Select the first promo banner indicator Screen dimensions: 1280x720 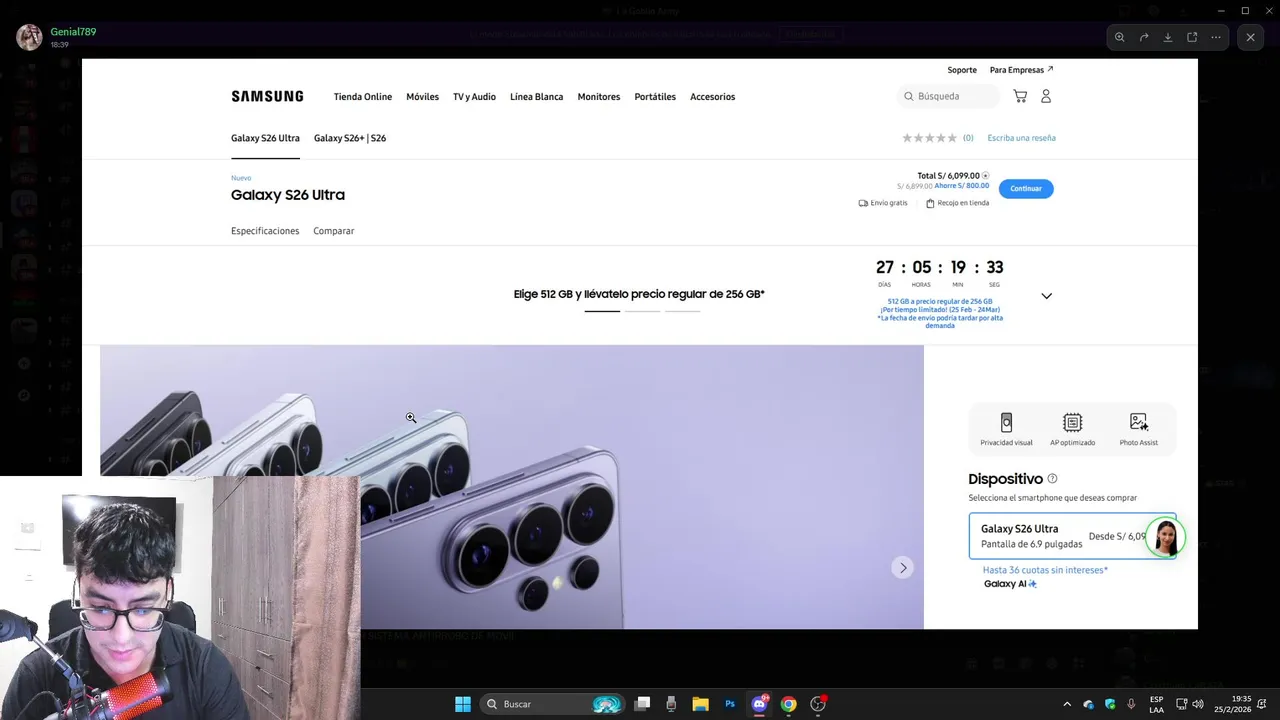pyautogui.click(x=602, y=311)
